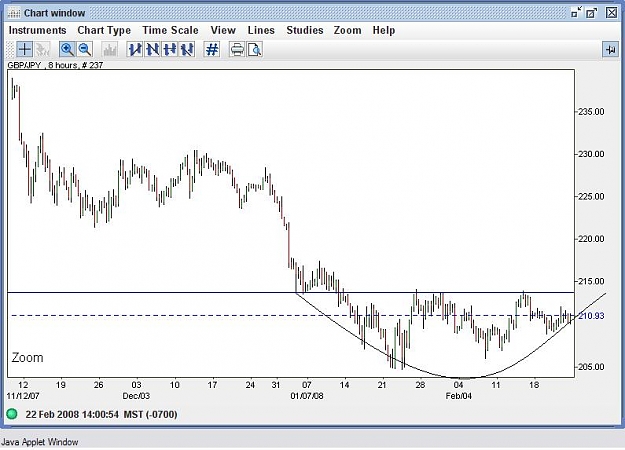Click the 215.00 price axis label

[x=591, y=281]
